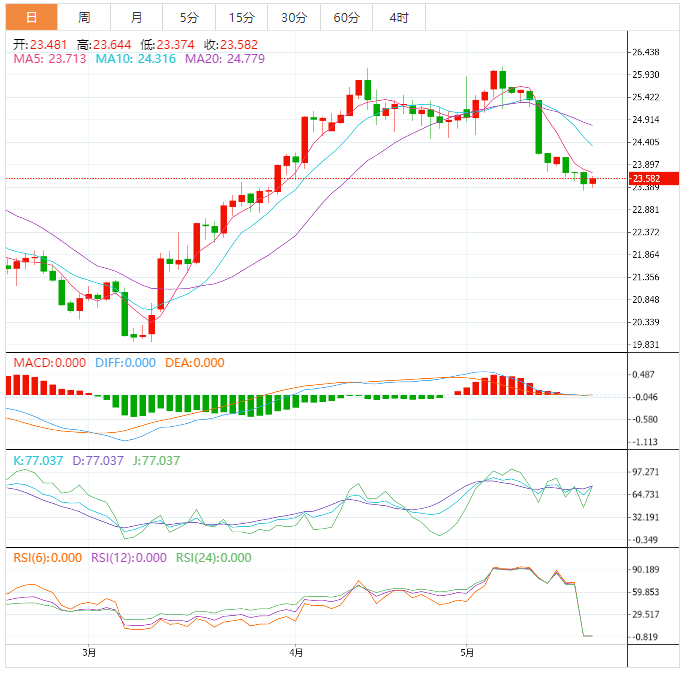Open the 30分 interval tab
This screenshot has height=675, width=688.
click(x=294, y=18)
